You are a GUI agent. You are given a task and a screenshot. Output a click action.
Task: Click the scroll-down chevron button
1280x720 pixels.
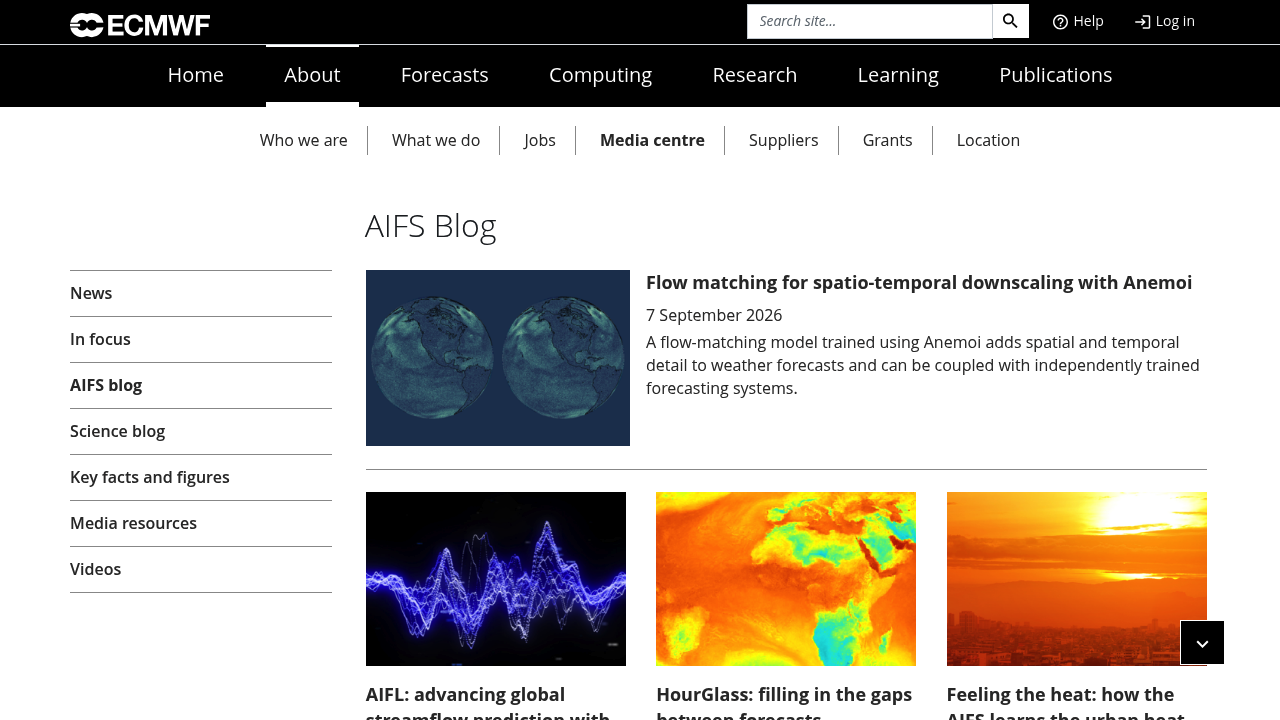point(1202,643)
